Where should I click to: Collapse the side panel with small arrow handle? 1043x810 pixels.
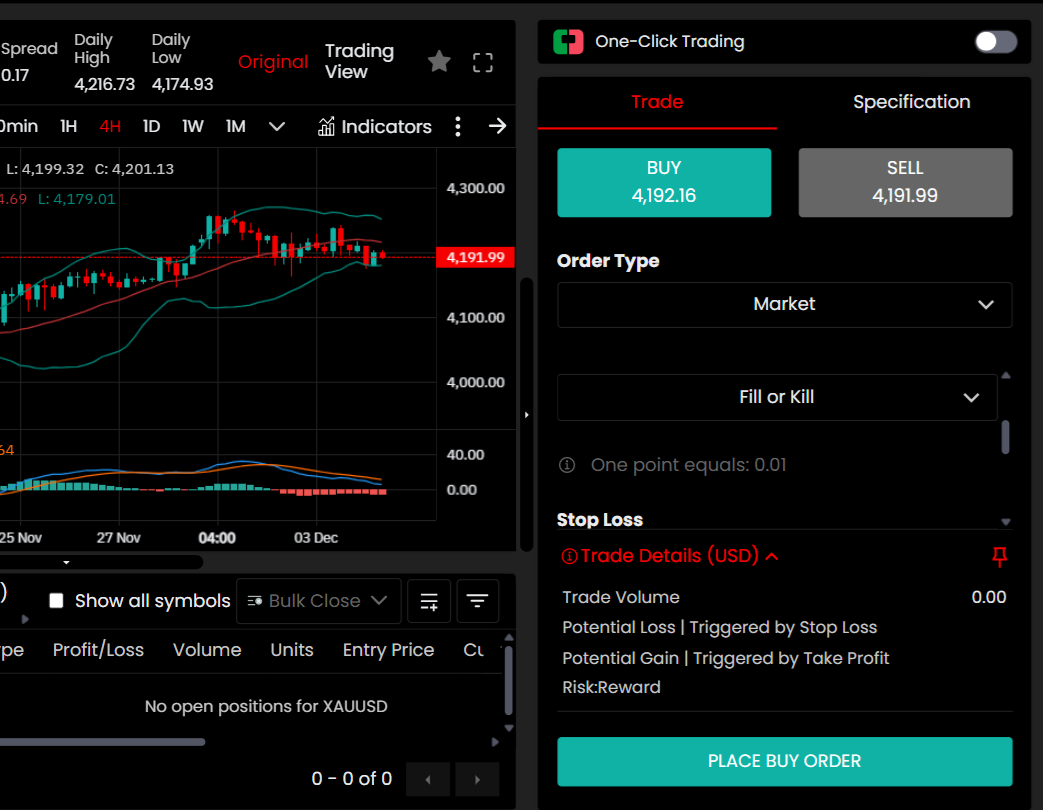(x=526, y=415)
